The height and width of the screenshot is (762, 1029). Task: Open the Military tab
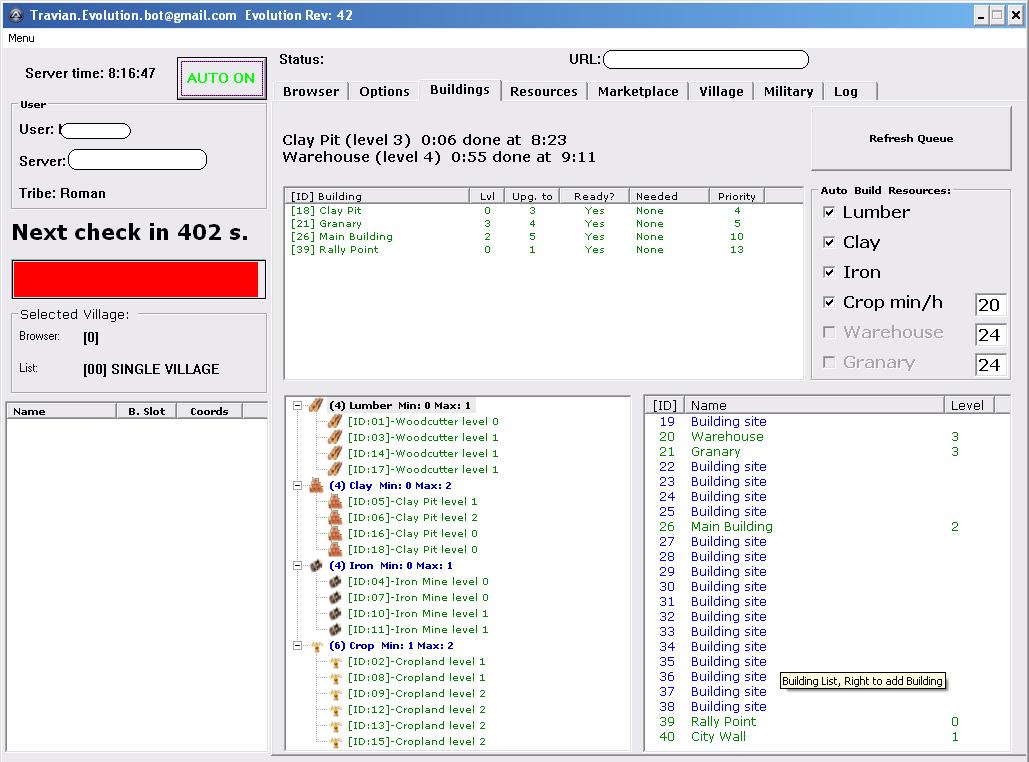(x=788, y=91)
